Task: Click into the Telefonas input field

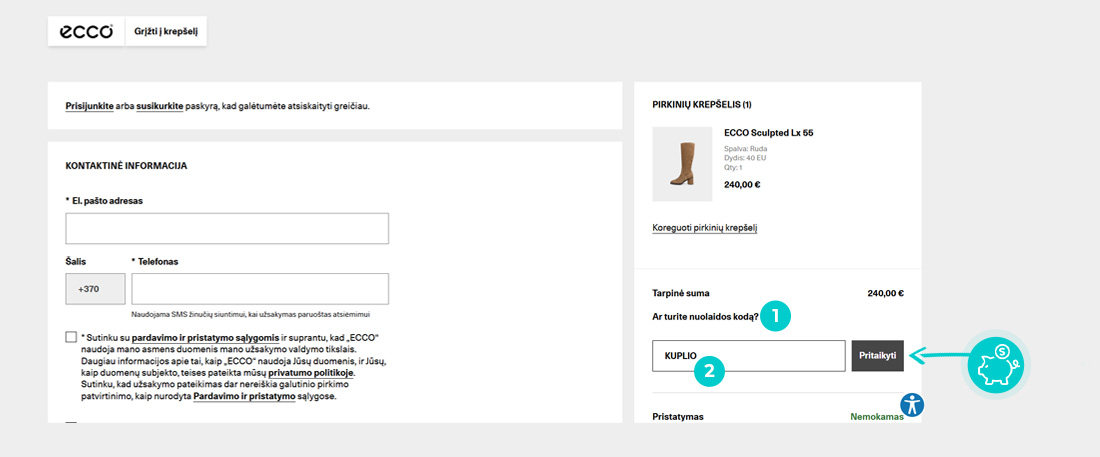Action: click(260, 289)
